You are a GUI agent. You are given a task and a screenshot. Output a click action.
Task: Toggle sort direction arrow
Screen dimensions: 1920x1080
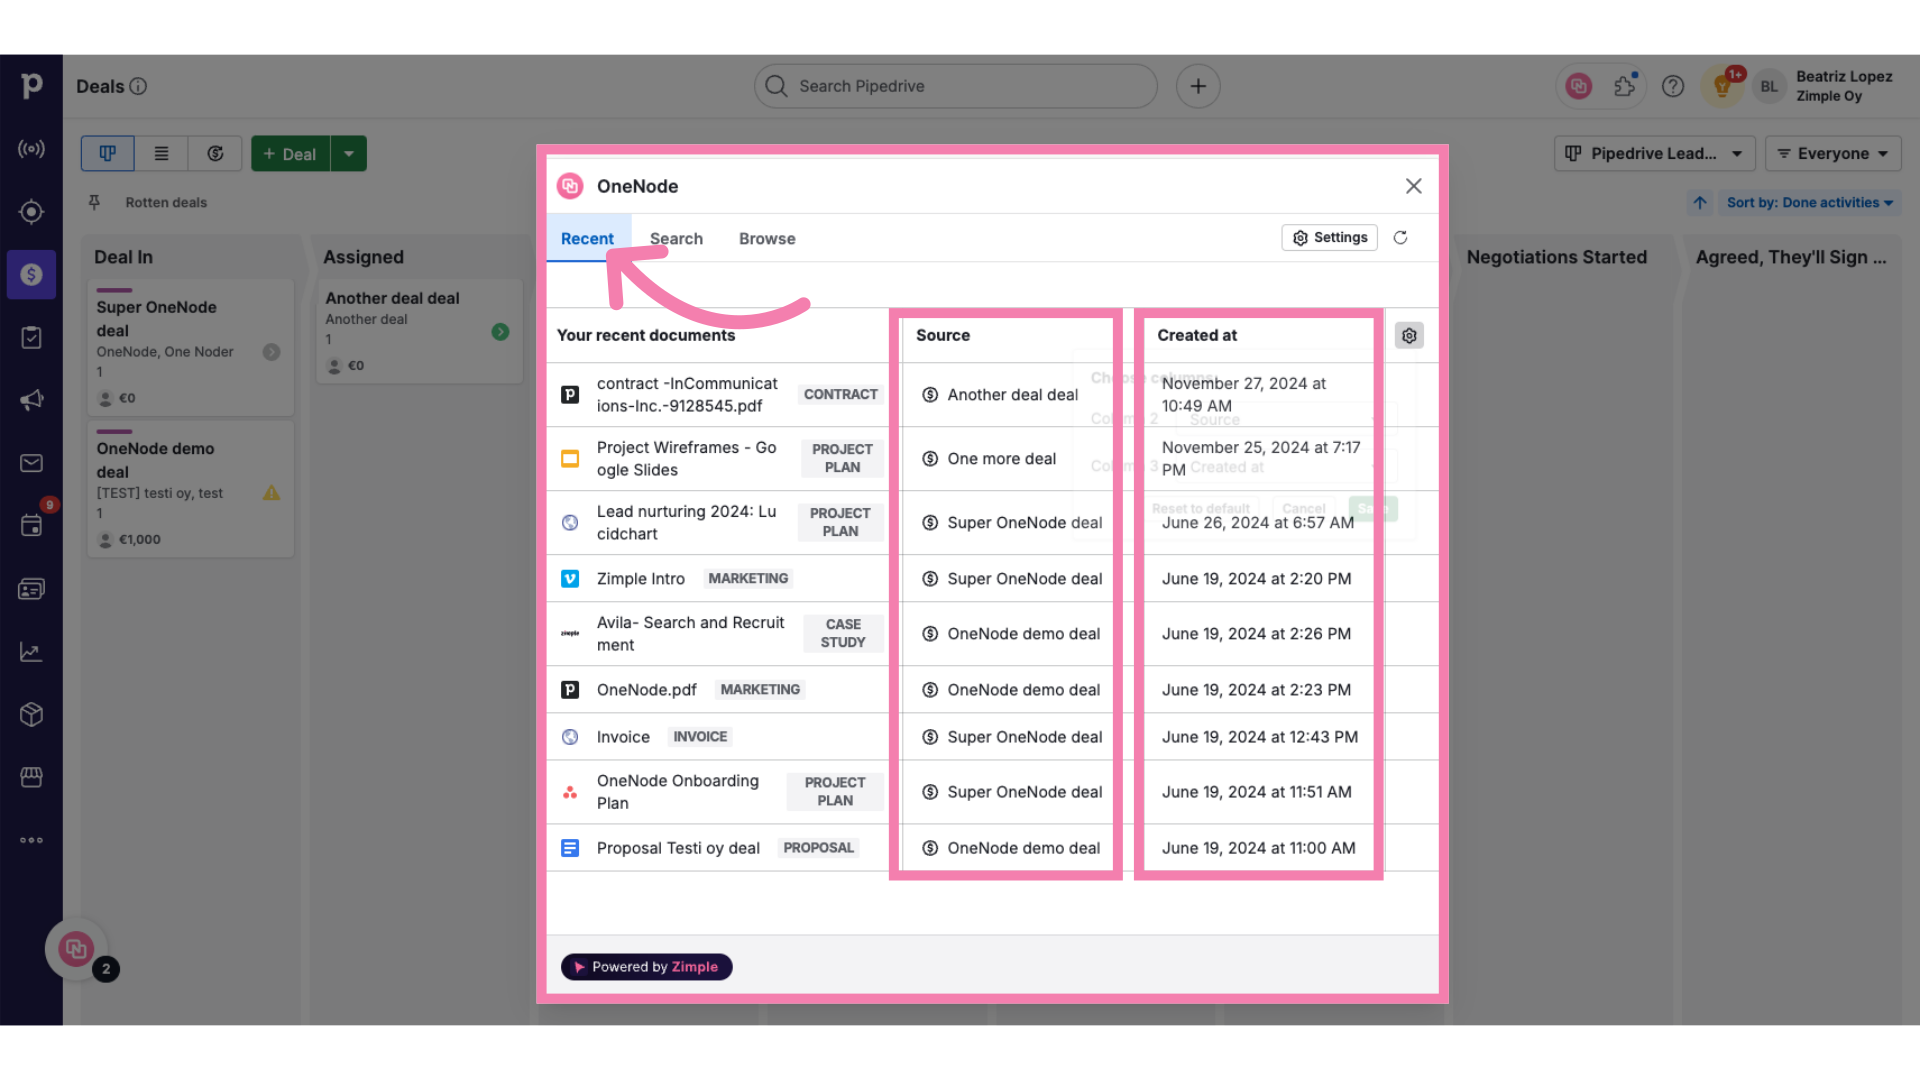[1700, 202]
